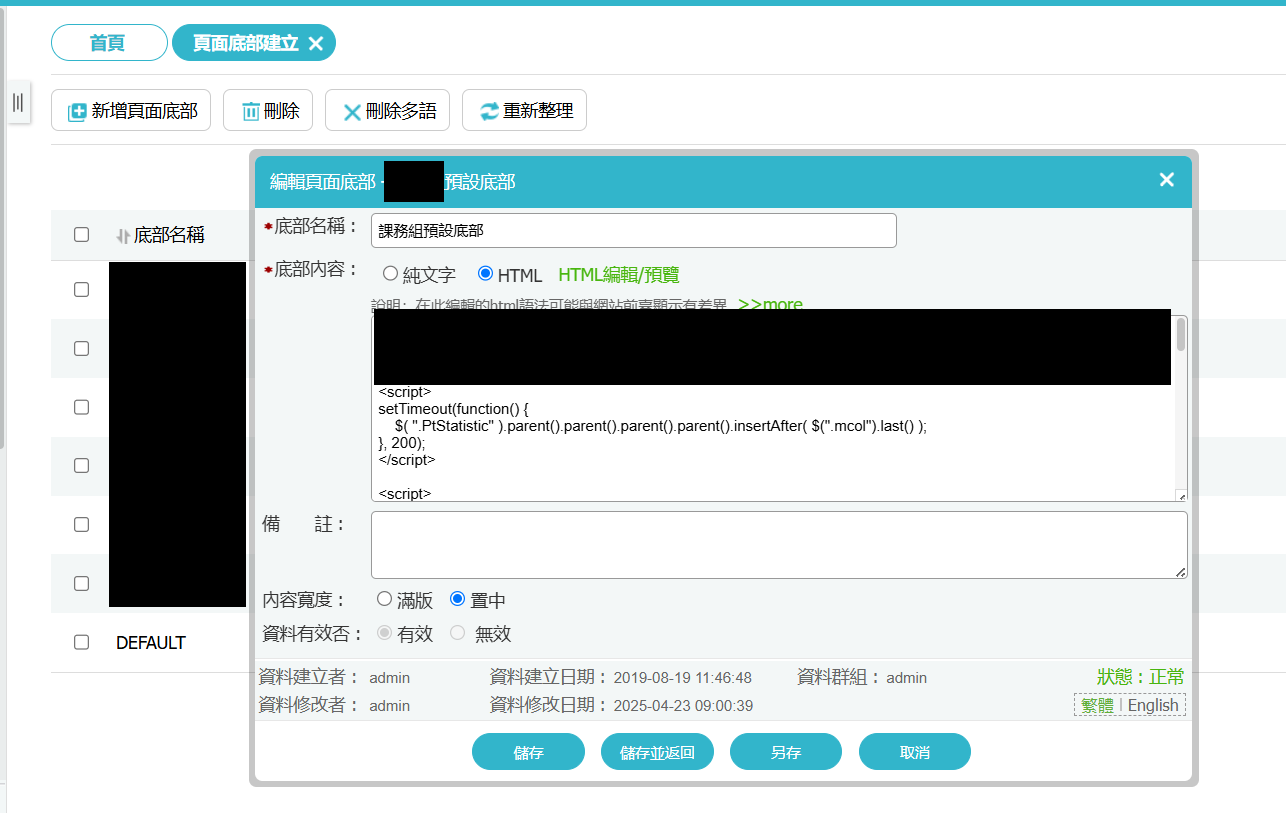1286x813 pixels.
Task: Click the 備註 remarks textarea
Action: click(x=779, y=545)
